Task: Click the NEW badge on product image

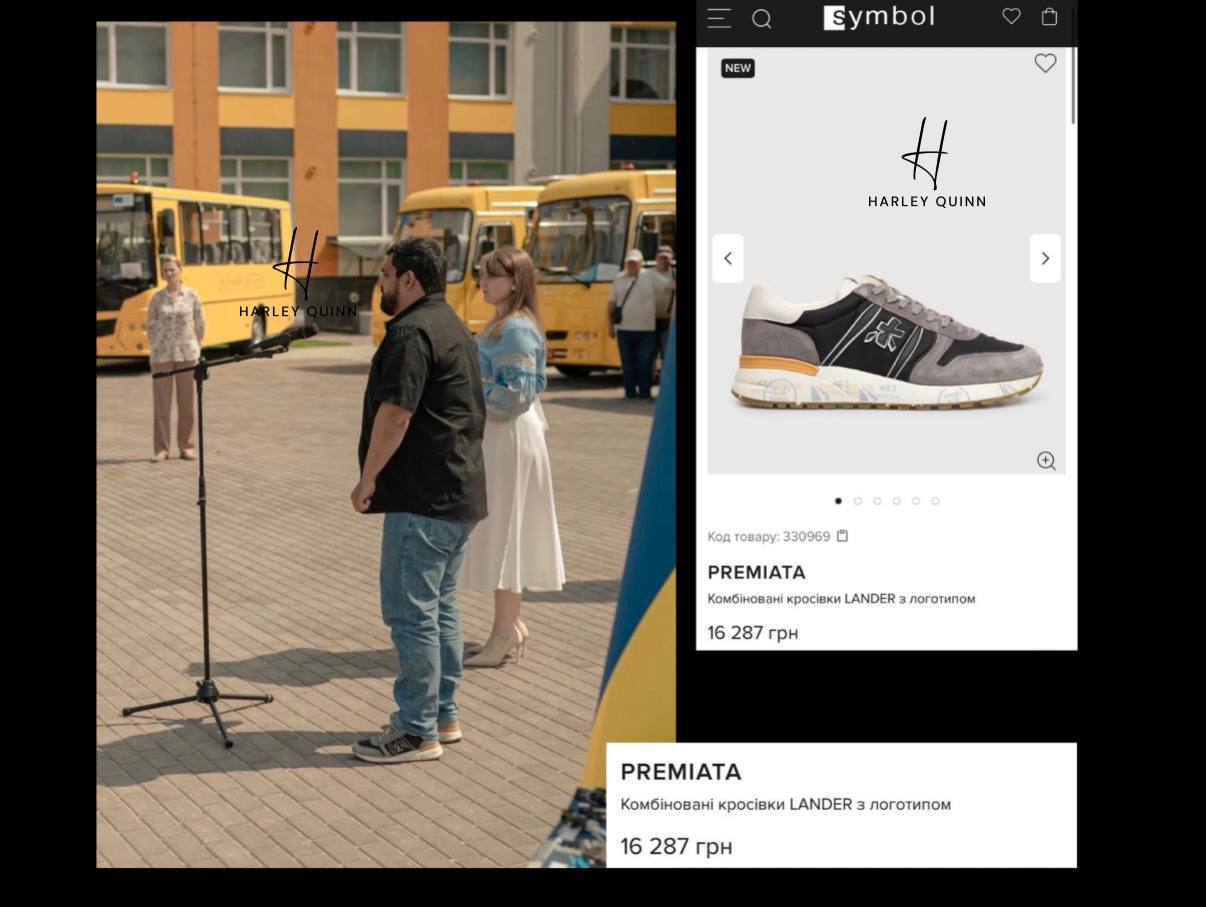Action: (738, 68)
